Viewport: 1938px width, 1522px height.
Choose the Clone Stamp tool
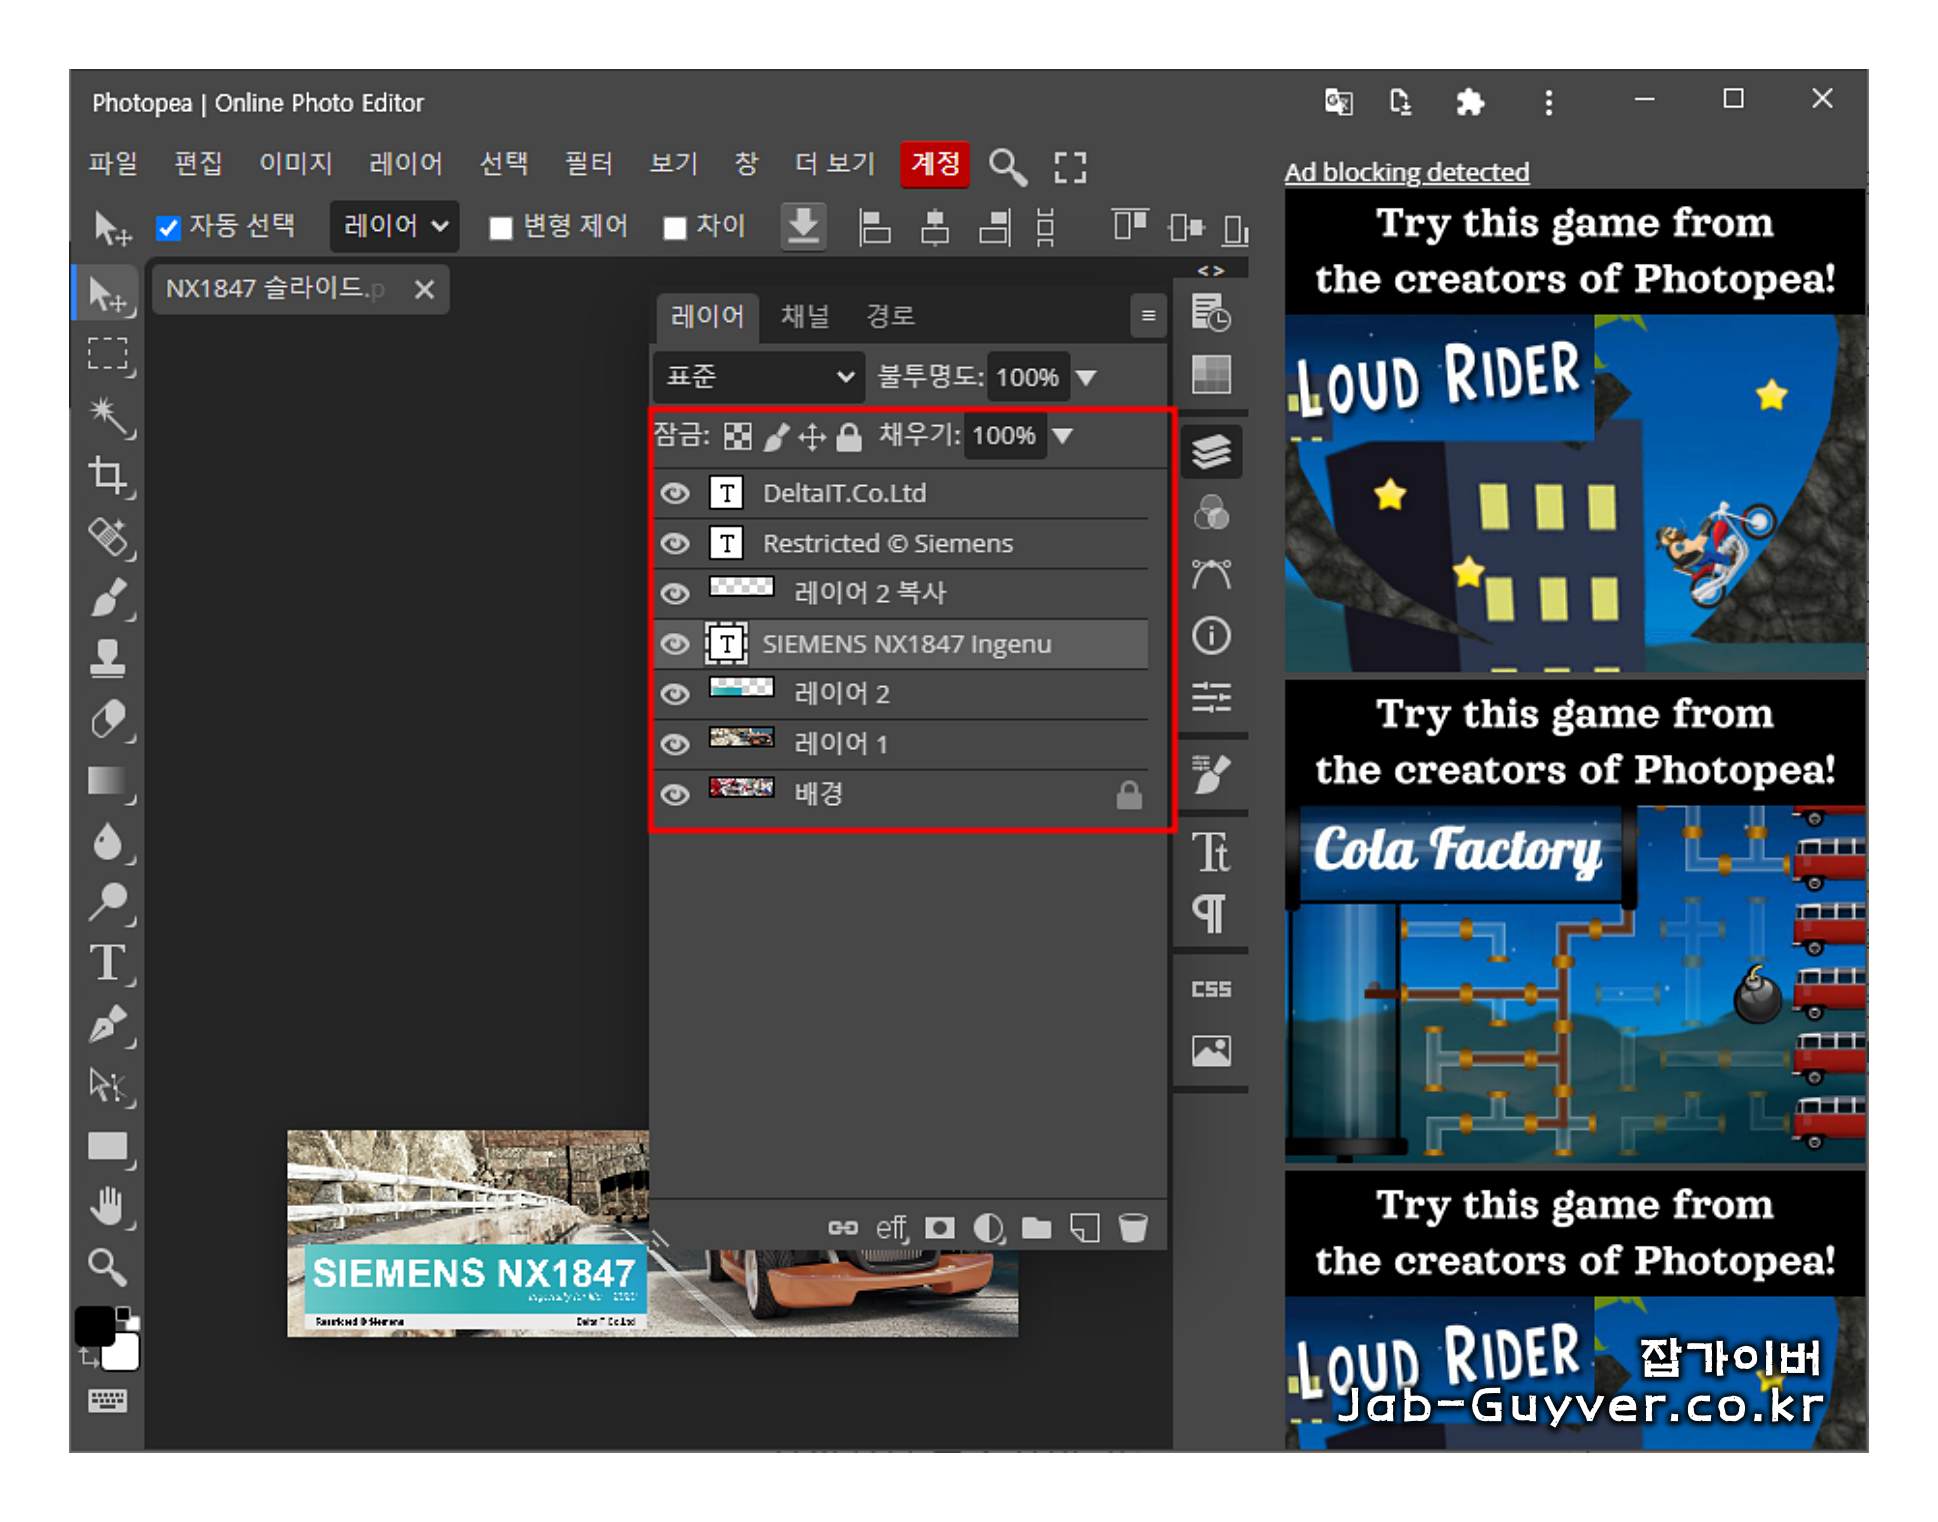pos(107,658)
